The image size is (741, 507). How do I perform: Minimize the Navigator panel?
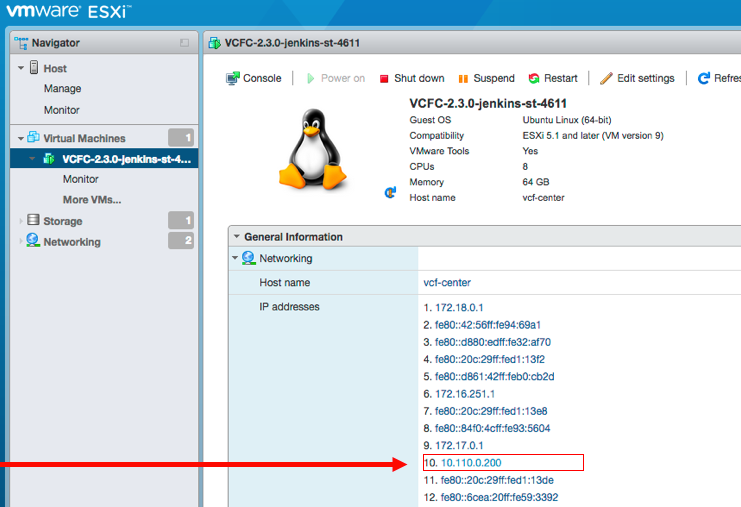click(184, 43)
